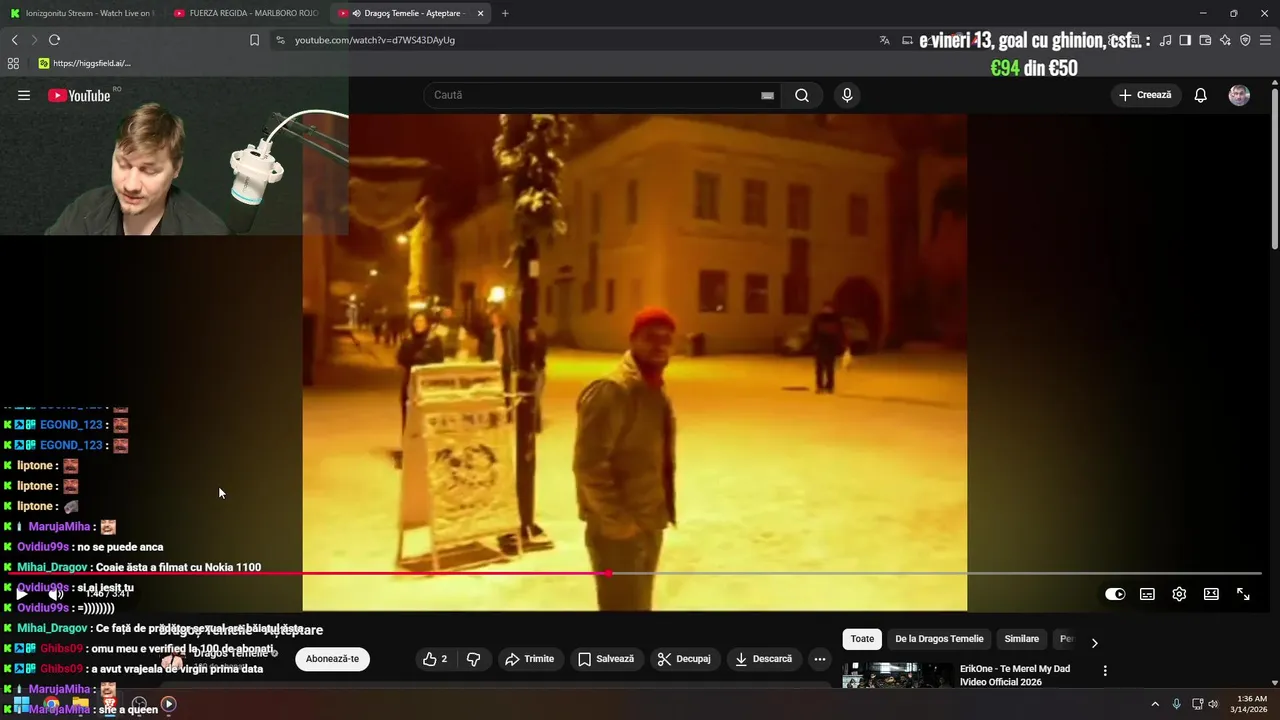Switch to theater mode in player
This screenshot has width=1280, height=720.
click(1211, 594)
